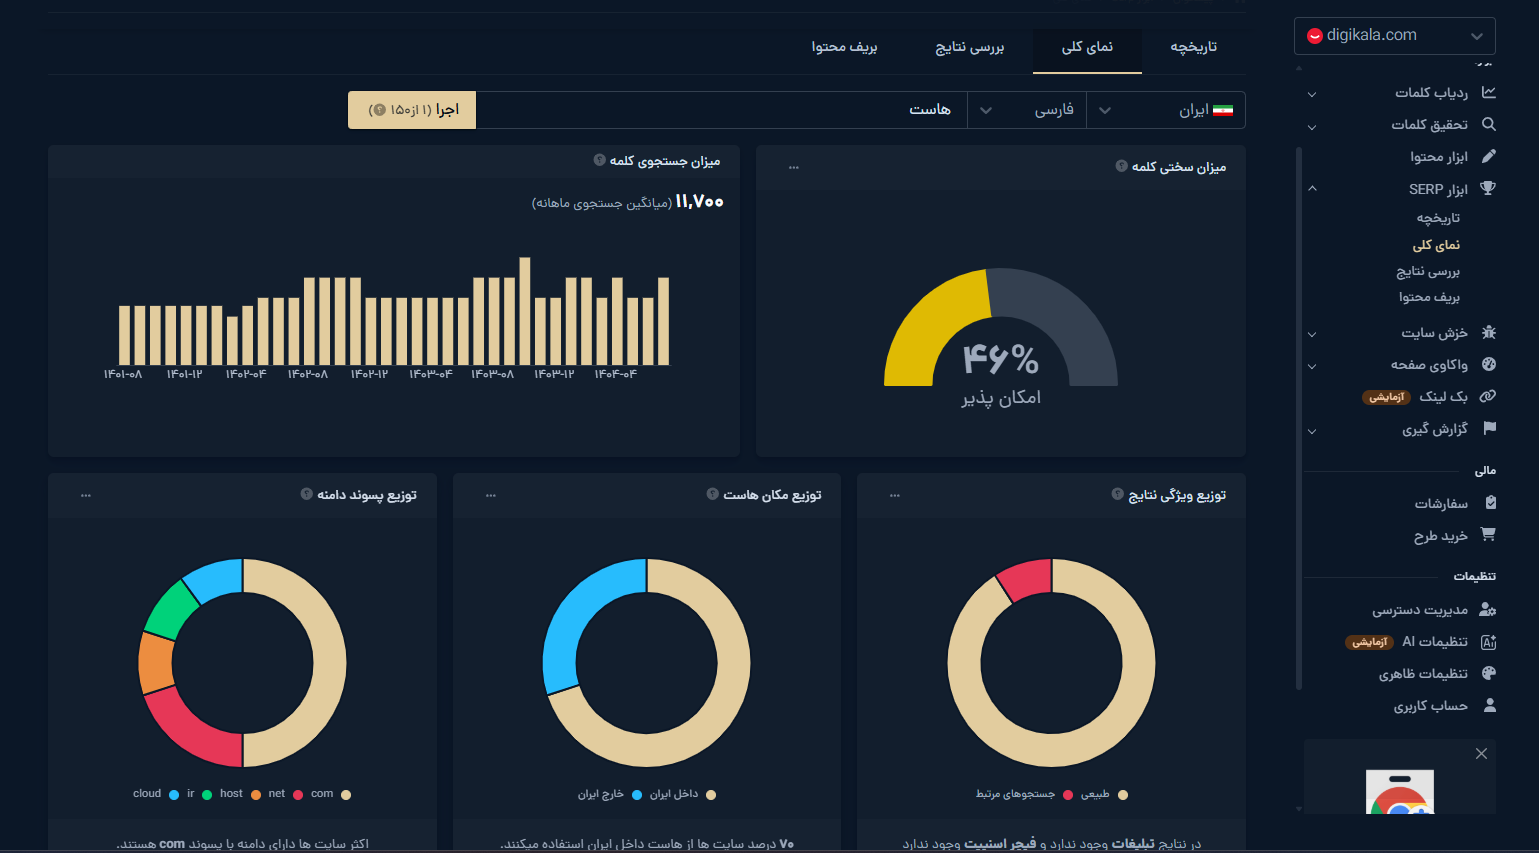Click the AI icon for تنظیمات AI
The width and height of the screenshot is (1539, 853).
1488,642
